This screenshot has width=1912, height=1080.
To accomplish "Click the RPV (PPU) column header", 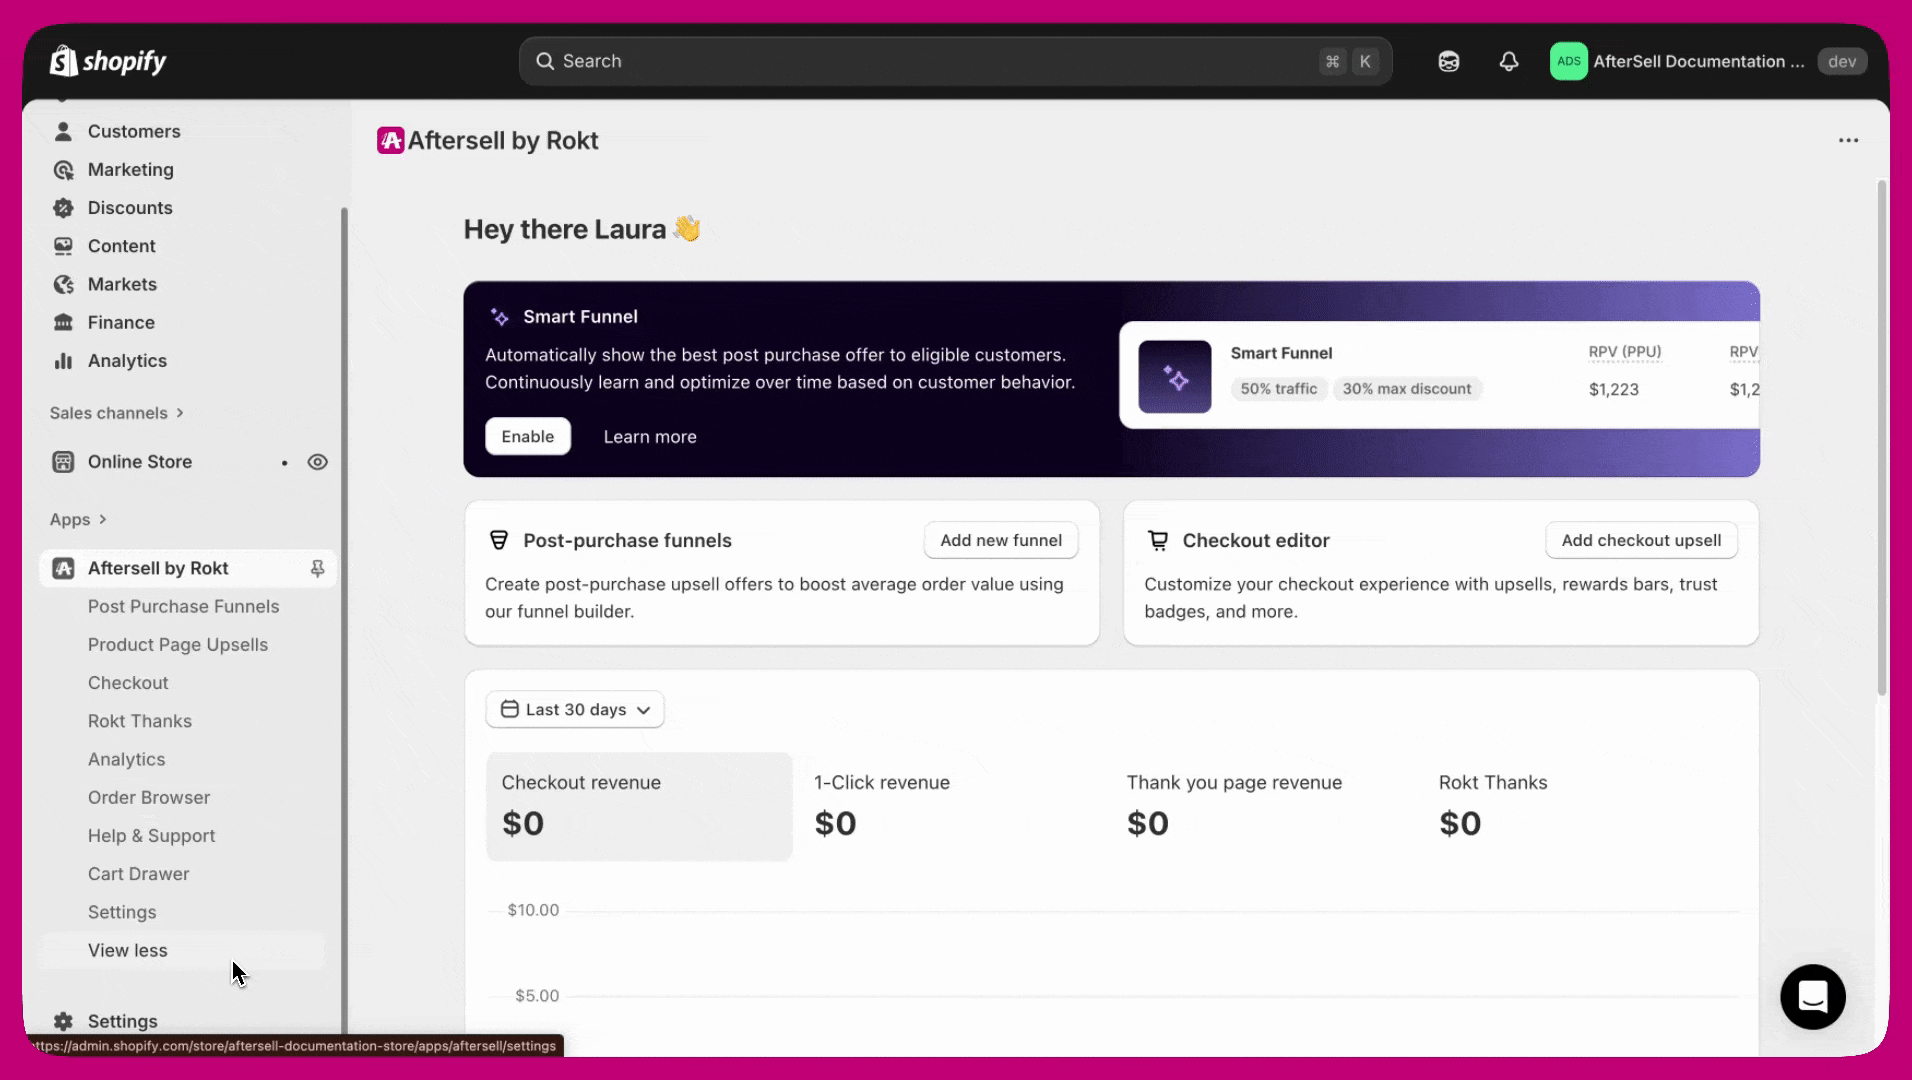I will (x=1624, y=352).
